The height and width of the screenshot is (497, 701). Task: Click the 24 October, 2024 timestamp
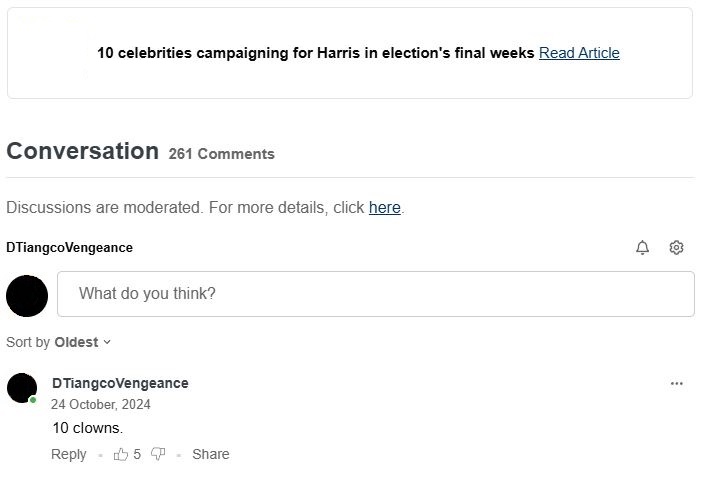pos(101,405)
